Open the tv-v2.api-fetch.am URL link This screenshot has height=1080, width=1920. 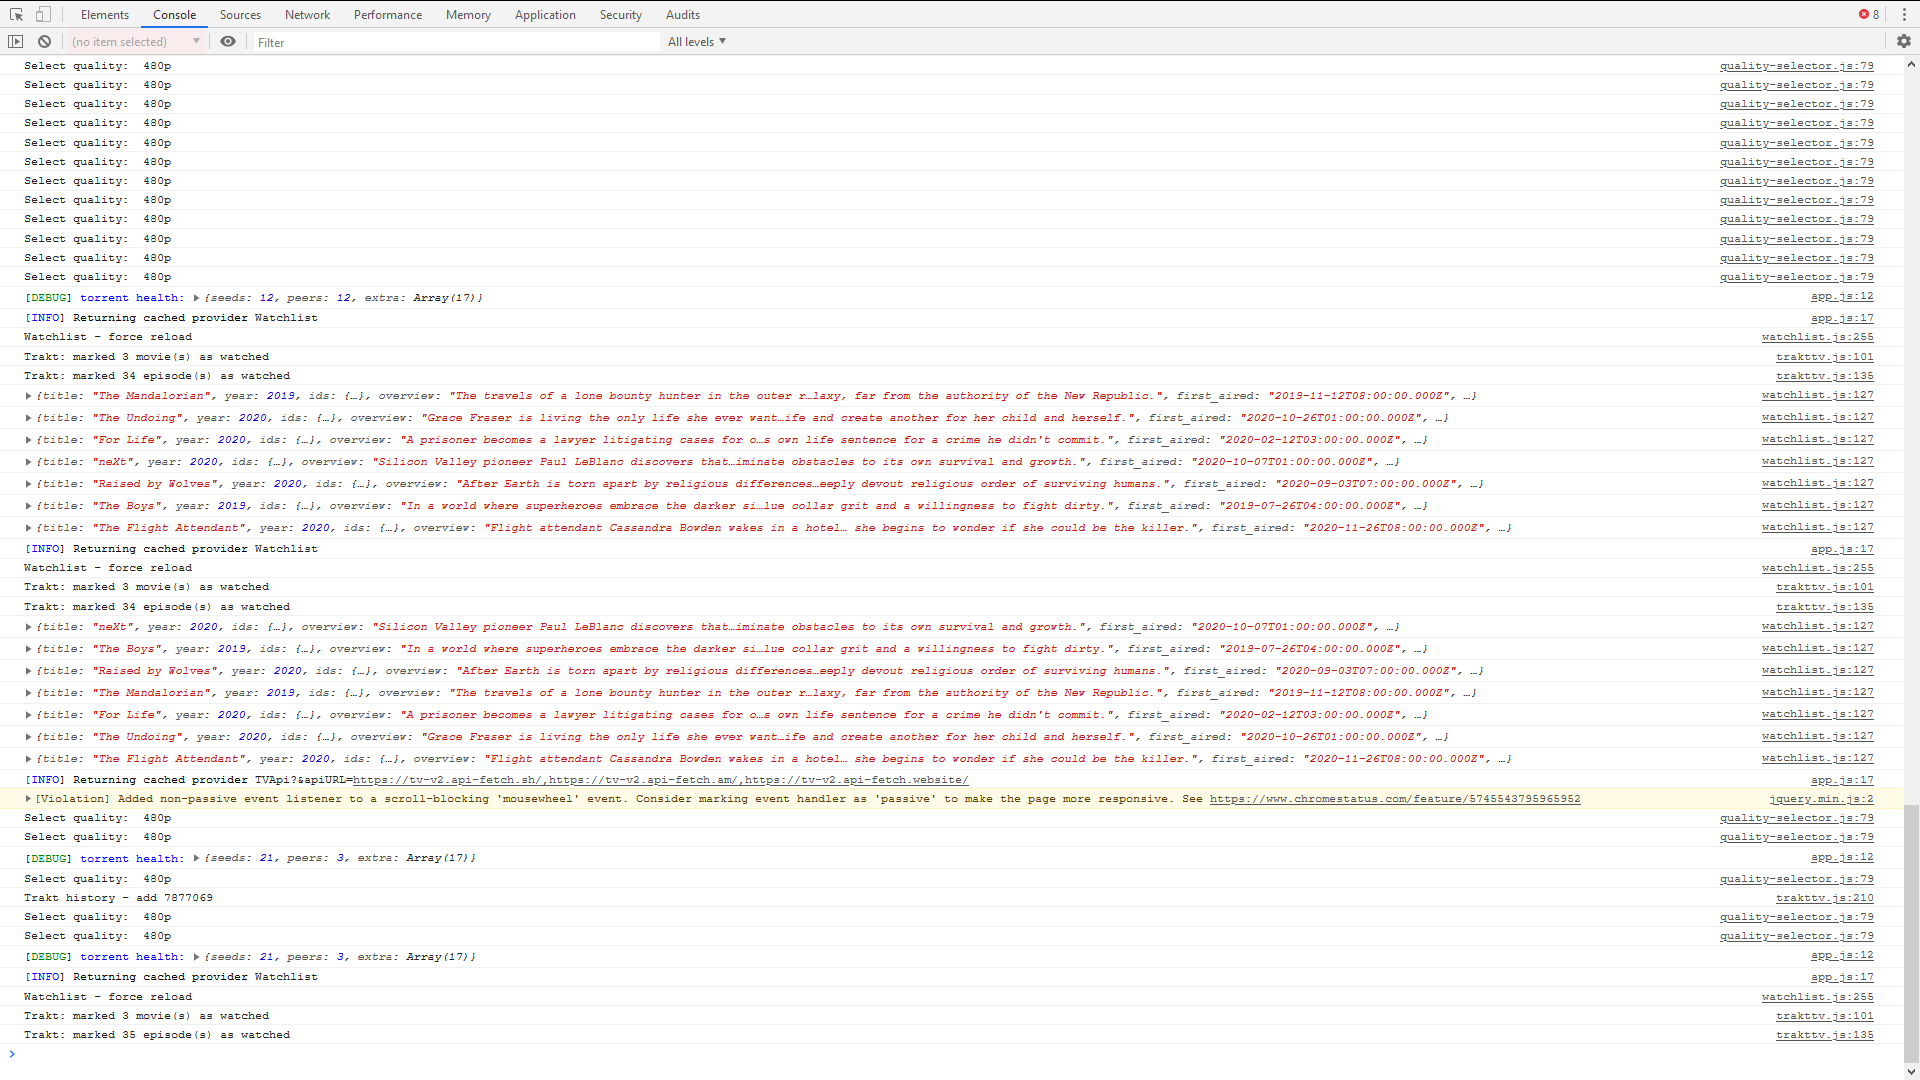click(x=642, y=780)
